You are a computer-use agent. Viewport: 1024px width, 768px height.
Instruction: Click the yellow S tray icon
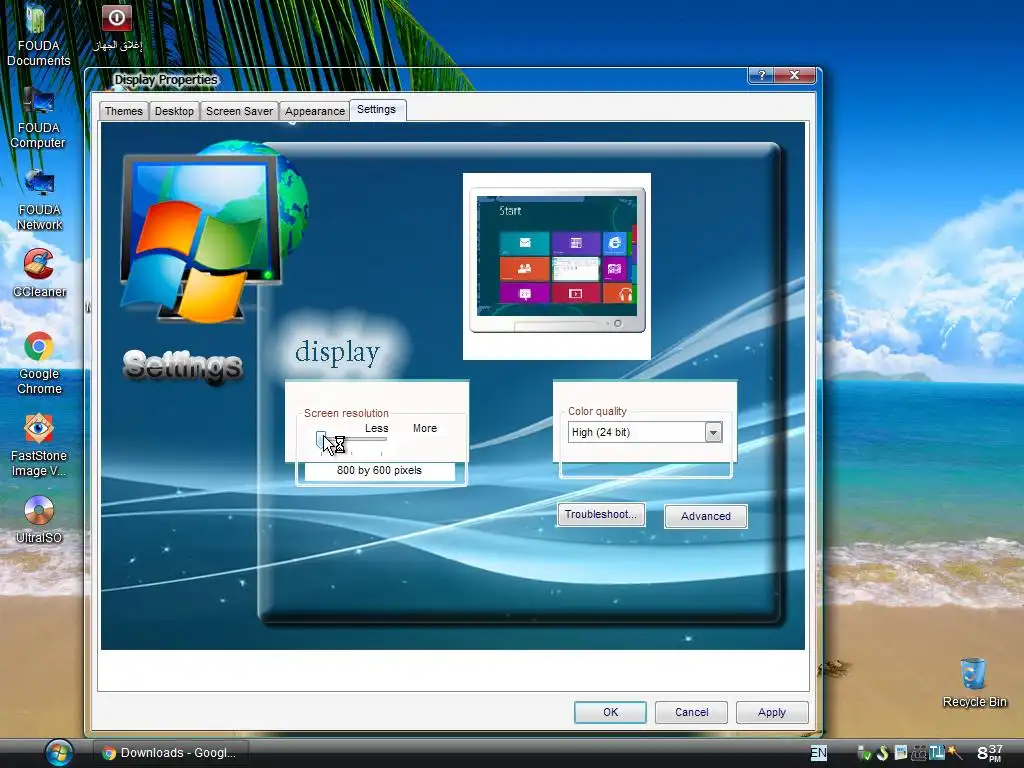coord(883,753)
